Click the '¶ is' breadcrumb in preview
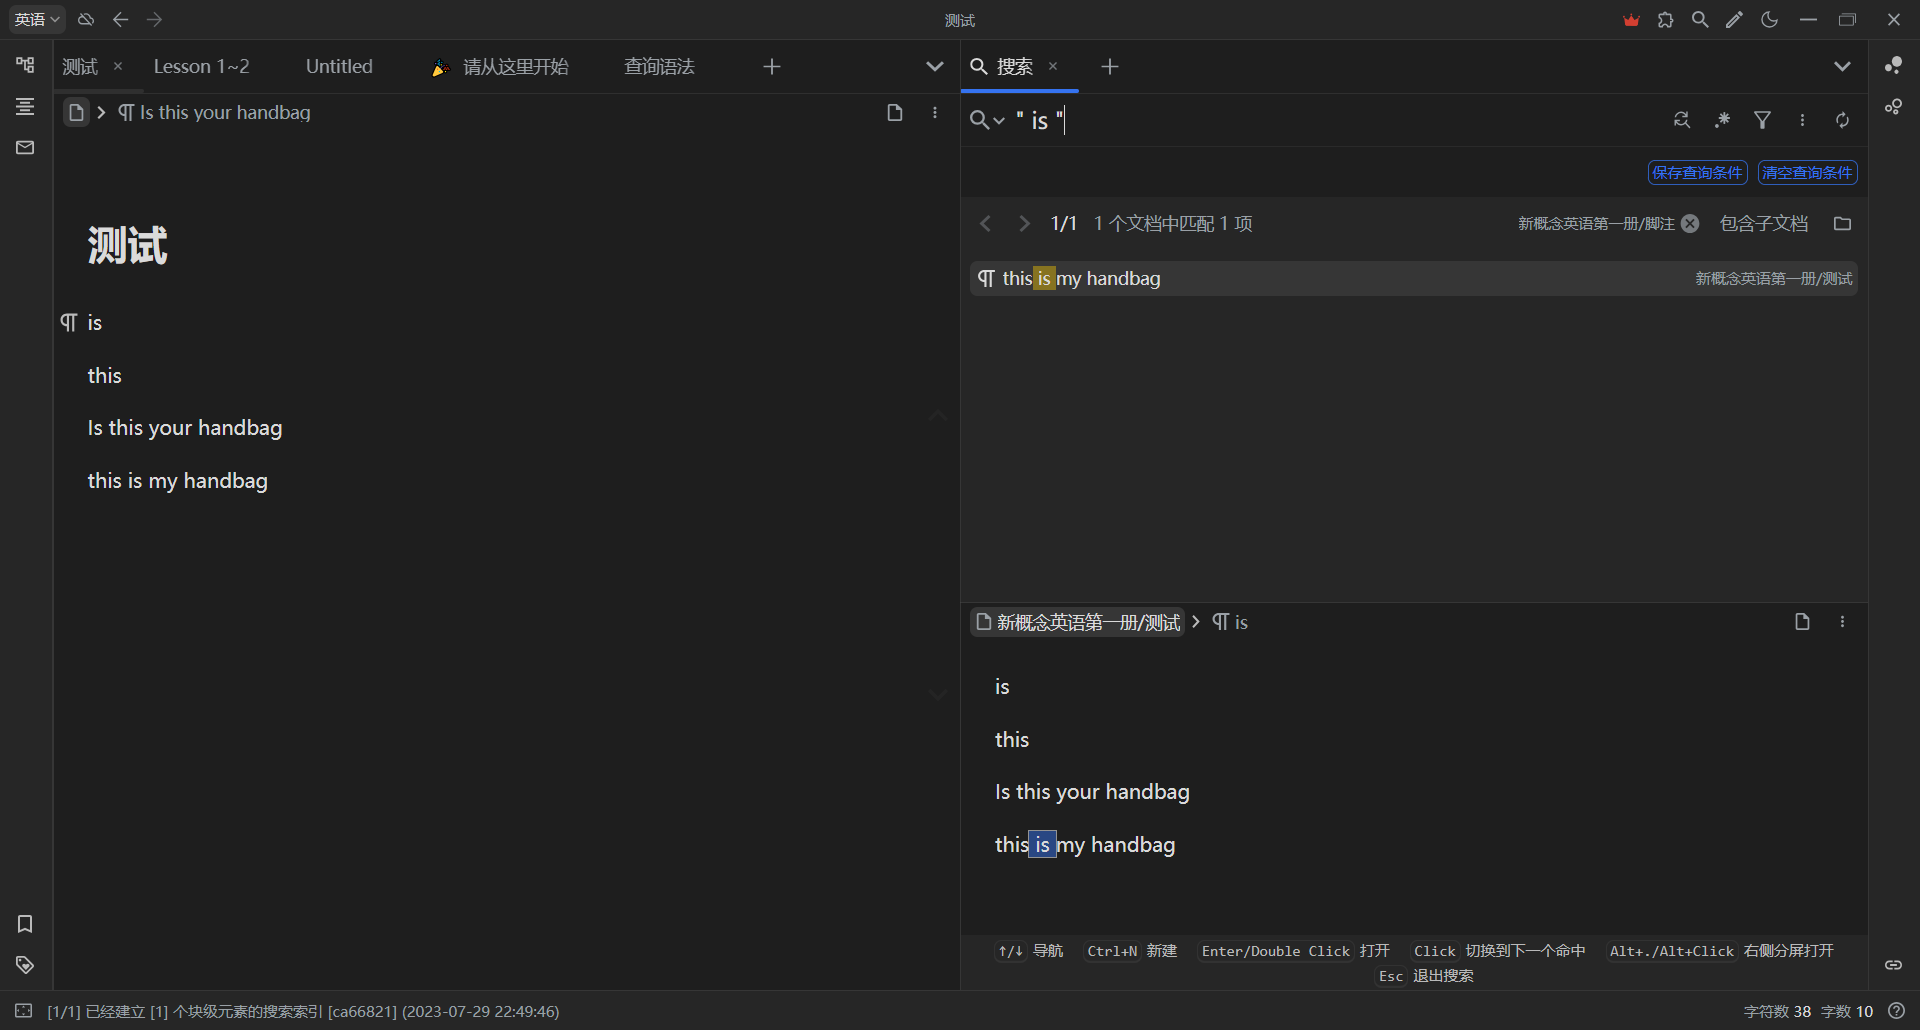The height and width of the screenshot is (1030, 1920). (x=1230, y=622)
